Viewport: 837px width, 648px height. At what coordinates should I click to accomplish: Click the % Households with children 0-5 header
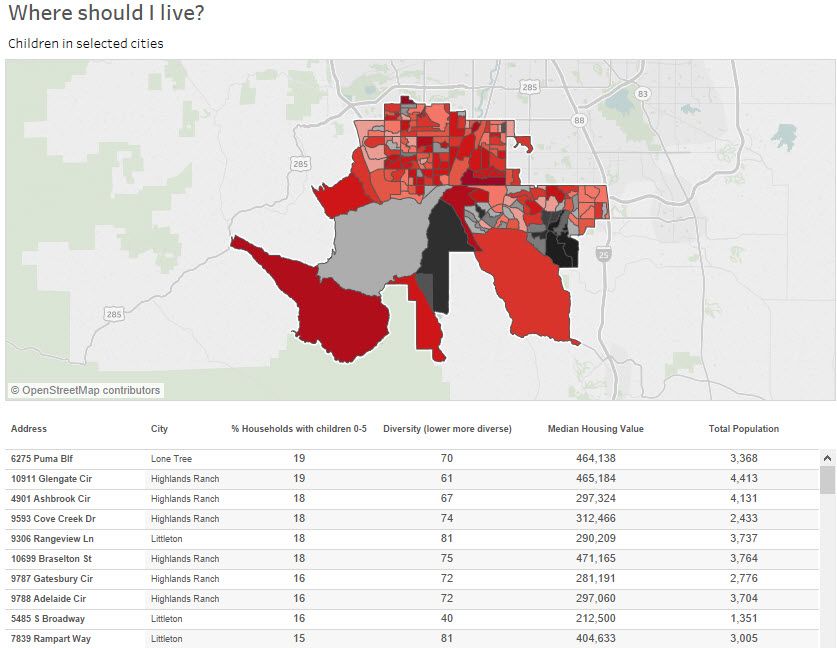pyautogui.click(x=299, y=429)
